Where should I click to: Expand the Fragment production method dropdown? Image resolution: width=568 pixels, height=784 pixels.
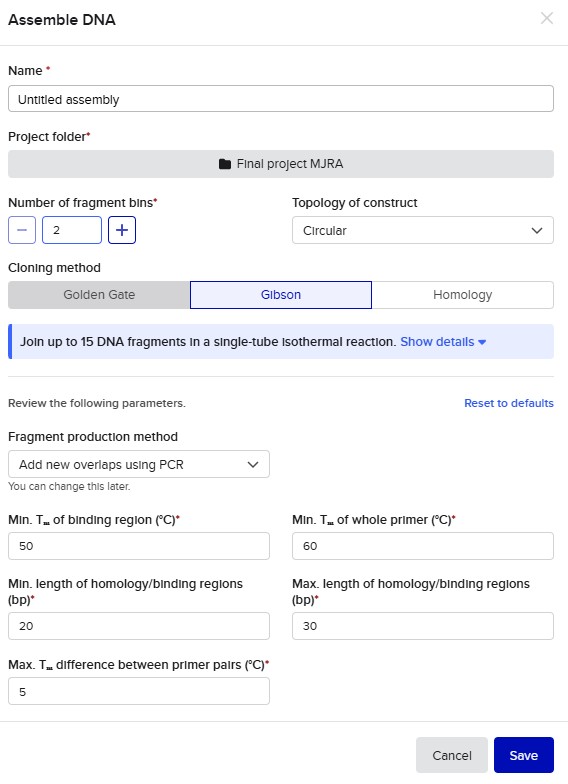139,464
